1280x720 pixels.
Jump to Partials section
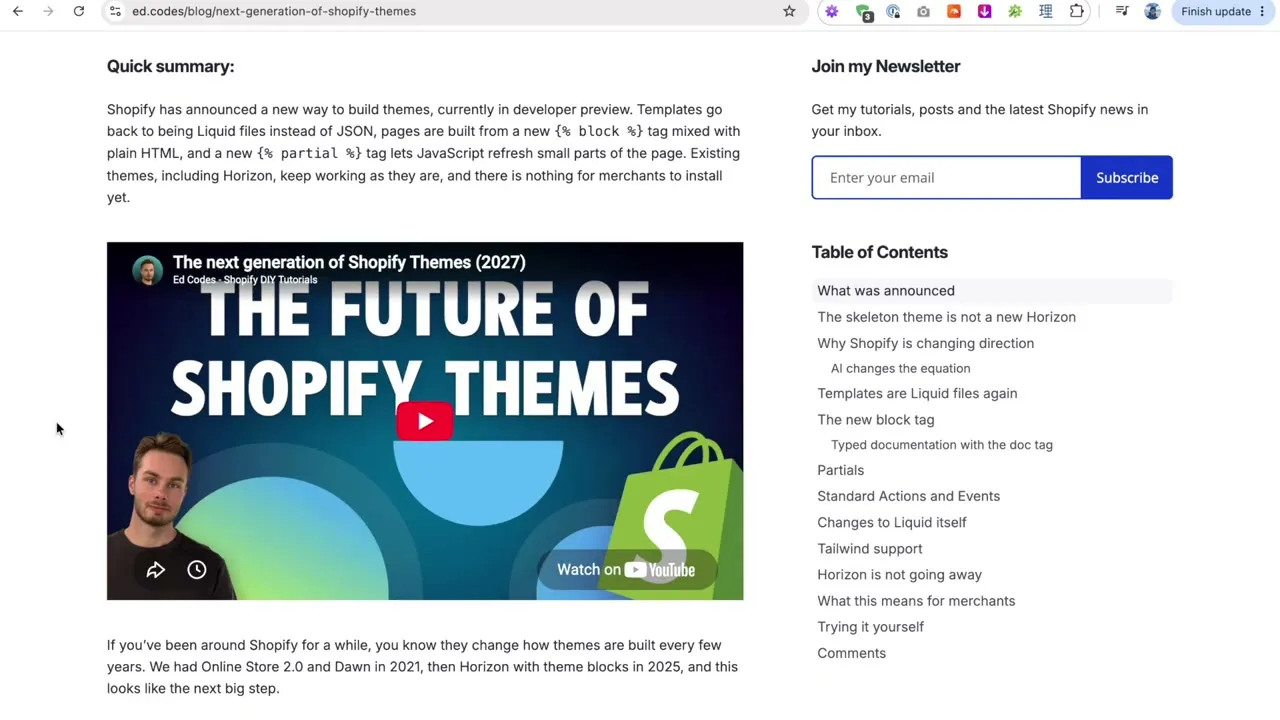coord(840,470)
